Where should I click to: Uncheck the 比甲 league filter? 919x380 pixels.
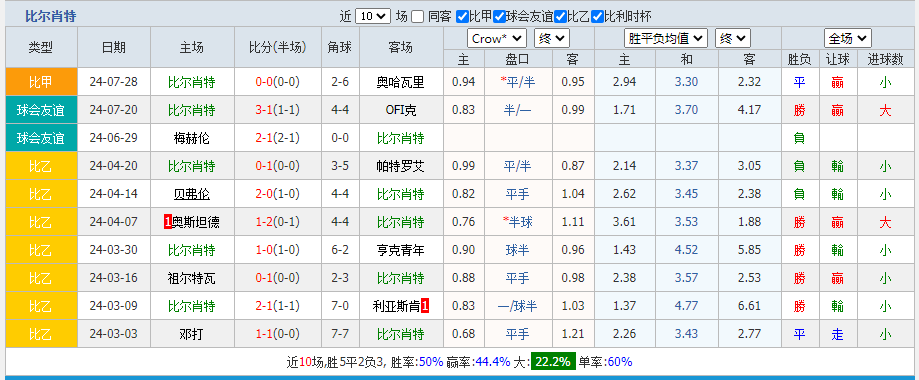click(462, 16)
